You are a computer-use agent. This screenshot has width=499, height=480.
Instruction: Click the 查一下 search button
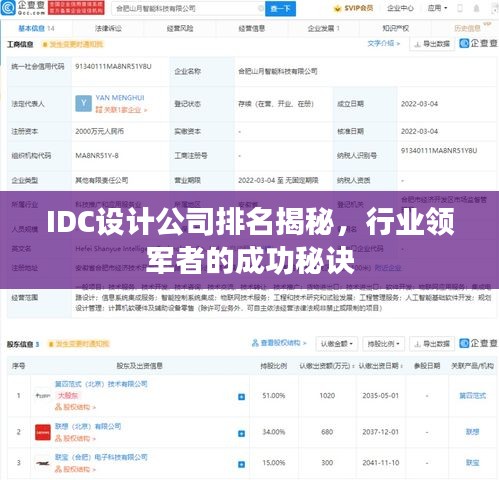click(x=280, y=9)
